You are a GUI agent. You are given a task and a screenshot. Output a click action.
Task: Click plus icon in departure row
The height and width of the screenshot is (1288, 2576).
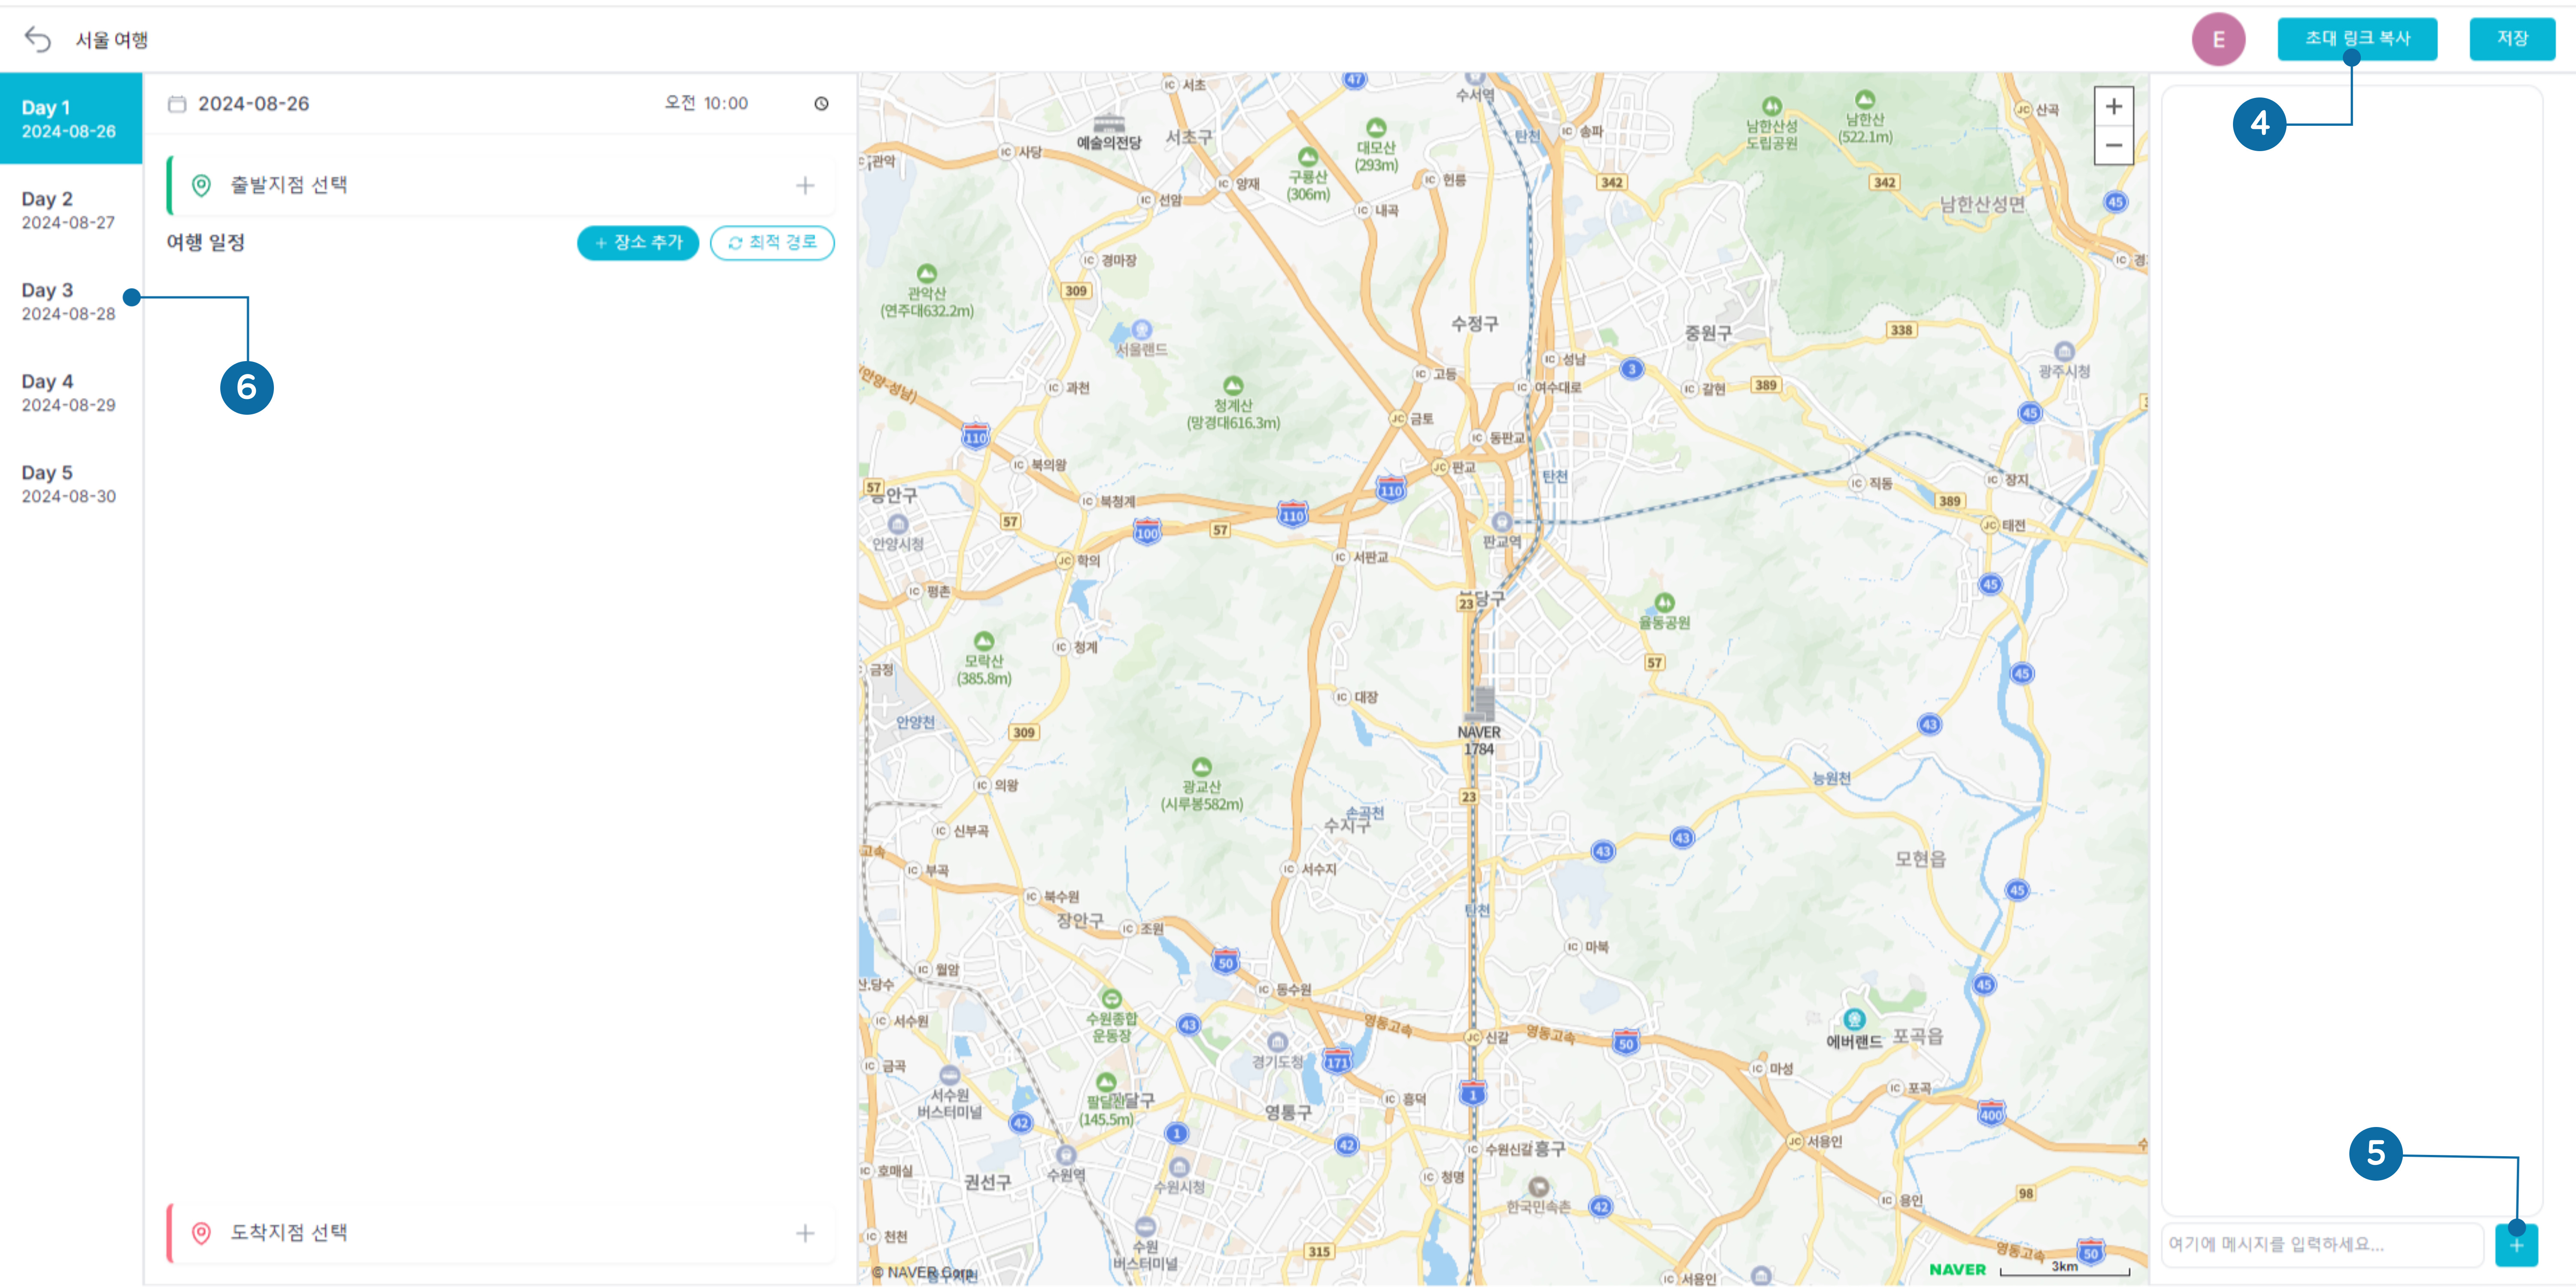tap(805, 185)
